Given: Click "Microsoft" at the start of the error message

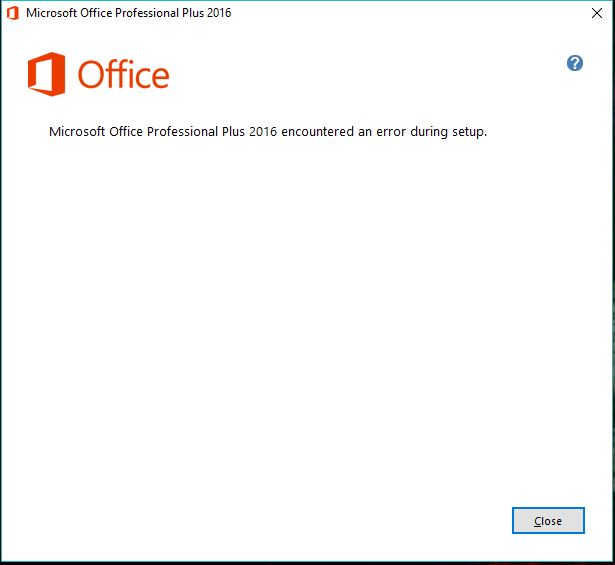Looking at the screenshot, I should coord(77,132).
